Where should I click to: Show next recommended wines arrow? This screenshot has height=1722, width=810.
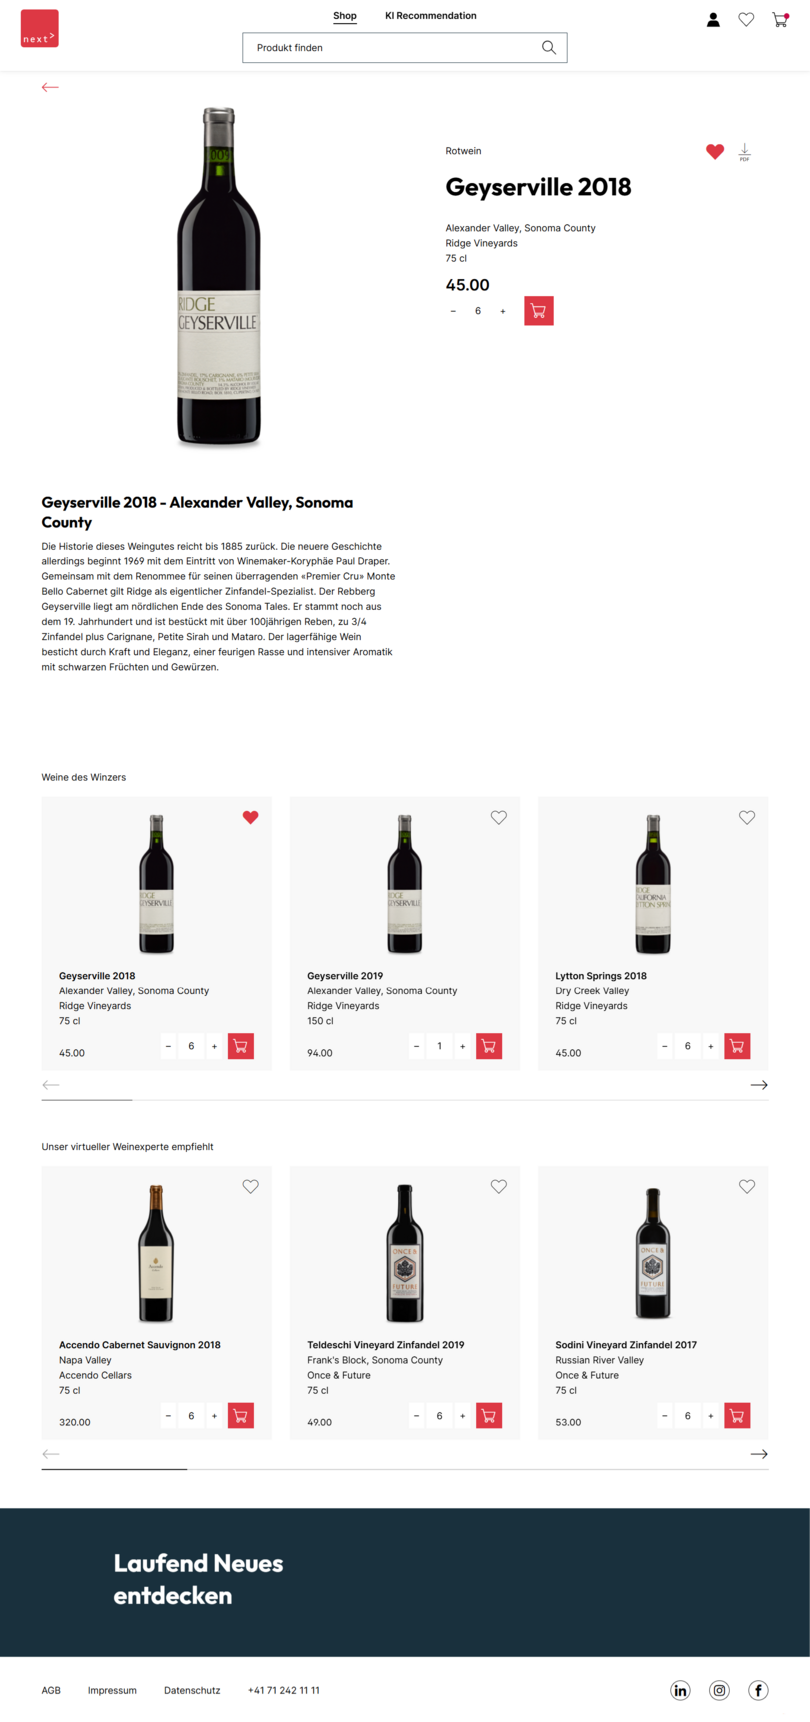coord(759,1454)
